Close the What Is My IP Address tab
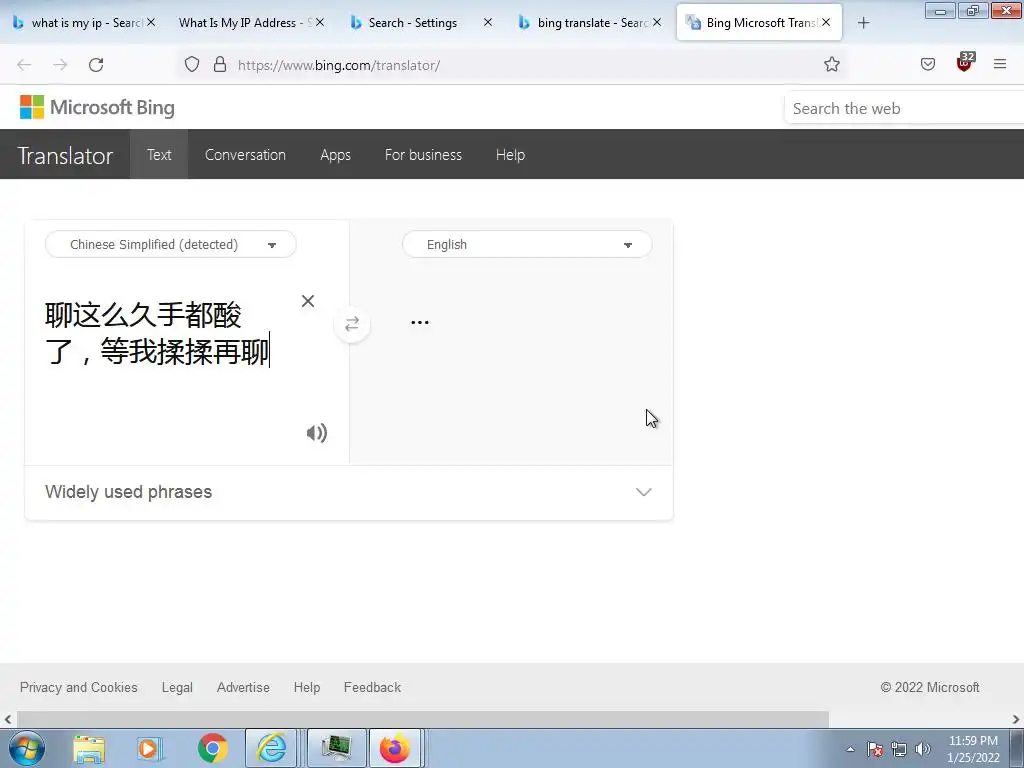 tap(319, 22)
